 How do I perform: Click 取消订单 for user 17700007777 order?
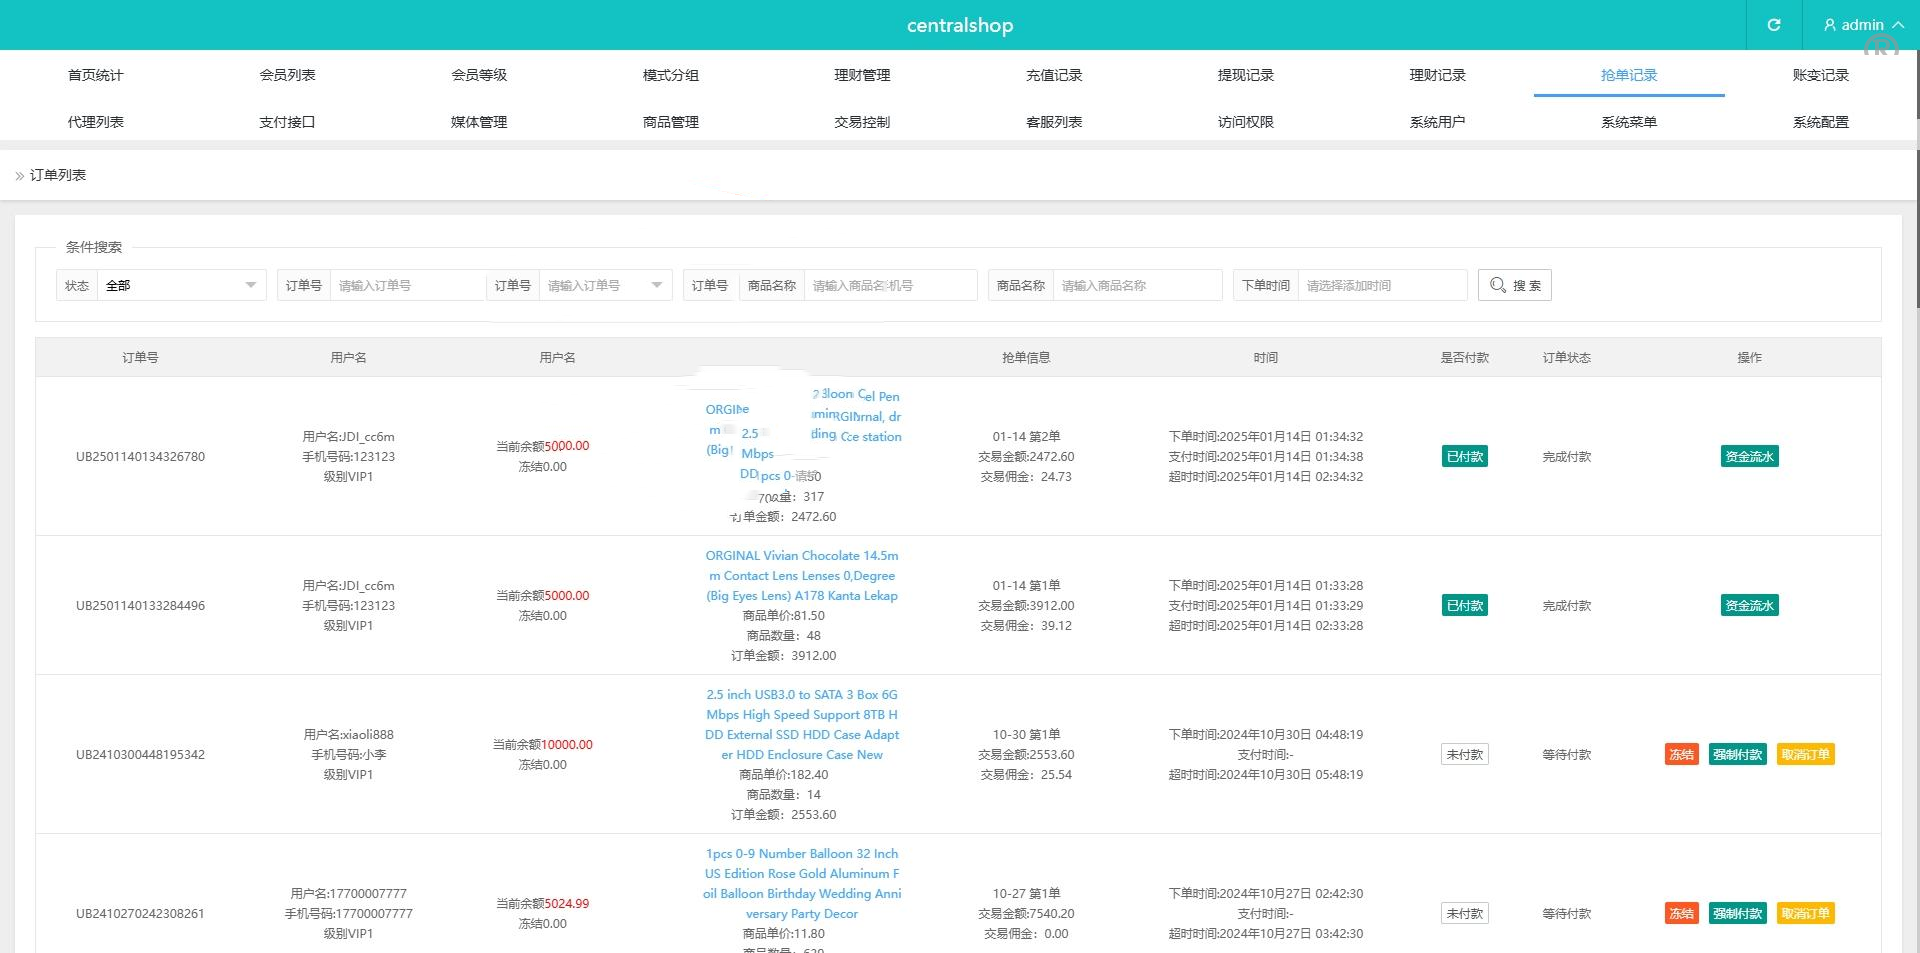[1805, 914]
